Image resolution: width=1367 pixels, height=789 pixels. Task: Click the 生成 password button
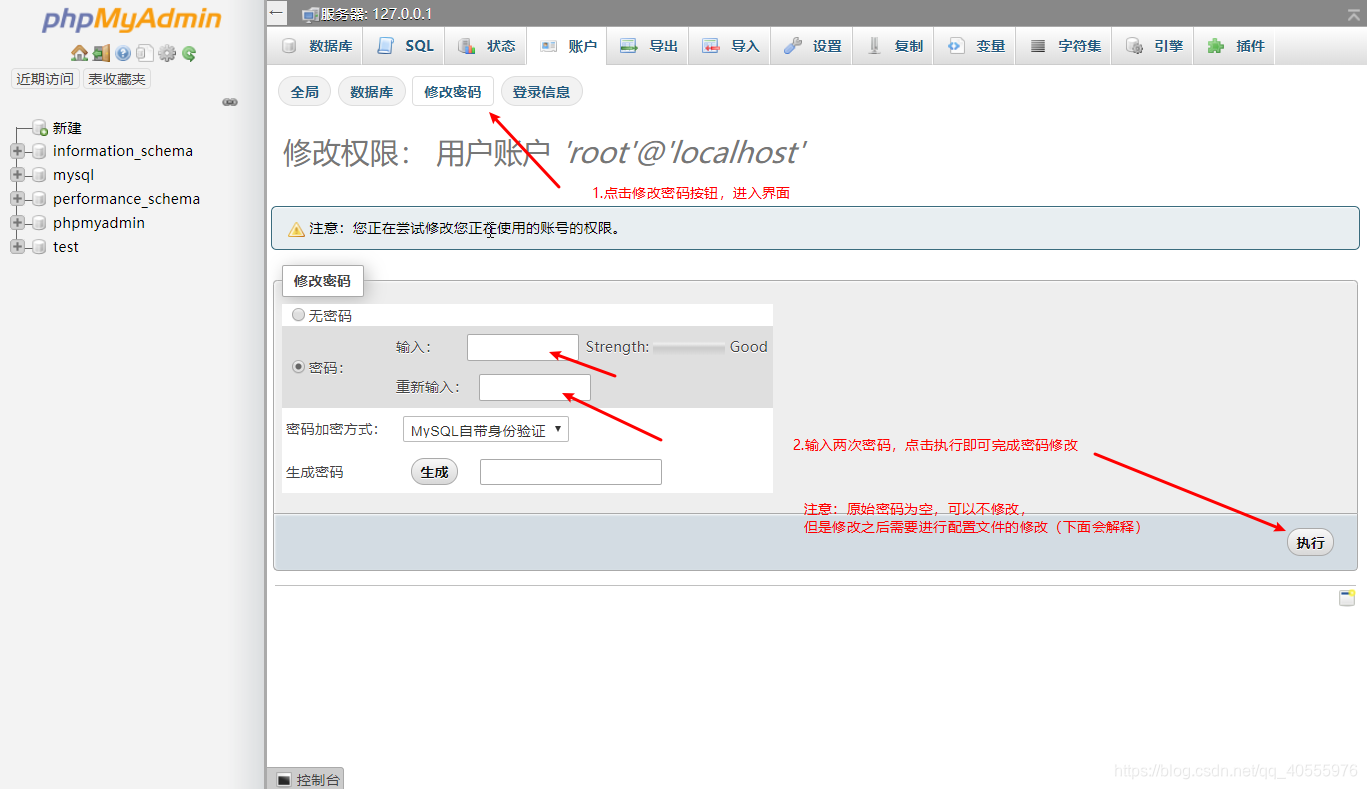click(x=434, y=472)
